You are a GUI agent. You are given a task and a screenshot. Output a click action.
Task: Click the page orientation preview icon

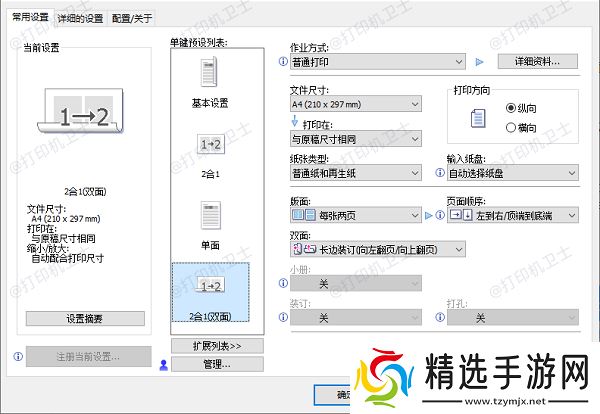(x=478, y=118)
